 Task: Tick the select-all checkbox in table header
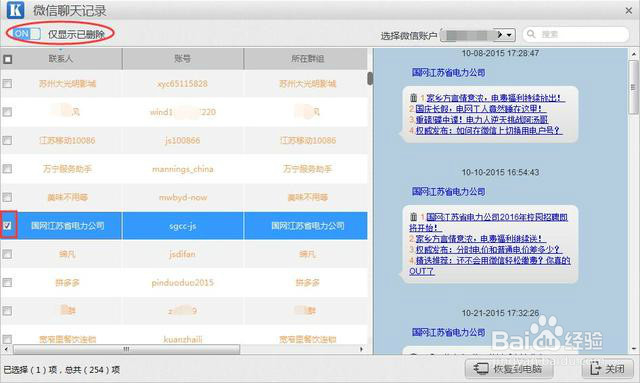pos(7,59)
